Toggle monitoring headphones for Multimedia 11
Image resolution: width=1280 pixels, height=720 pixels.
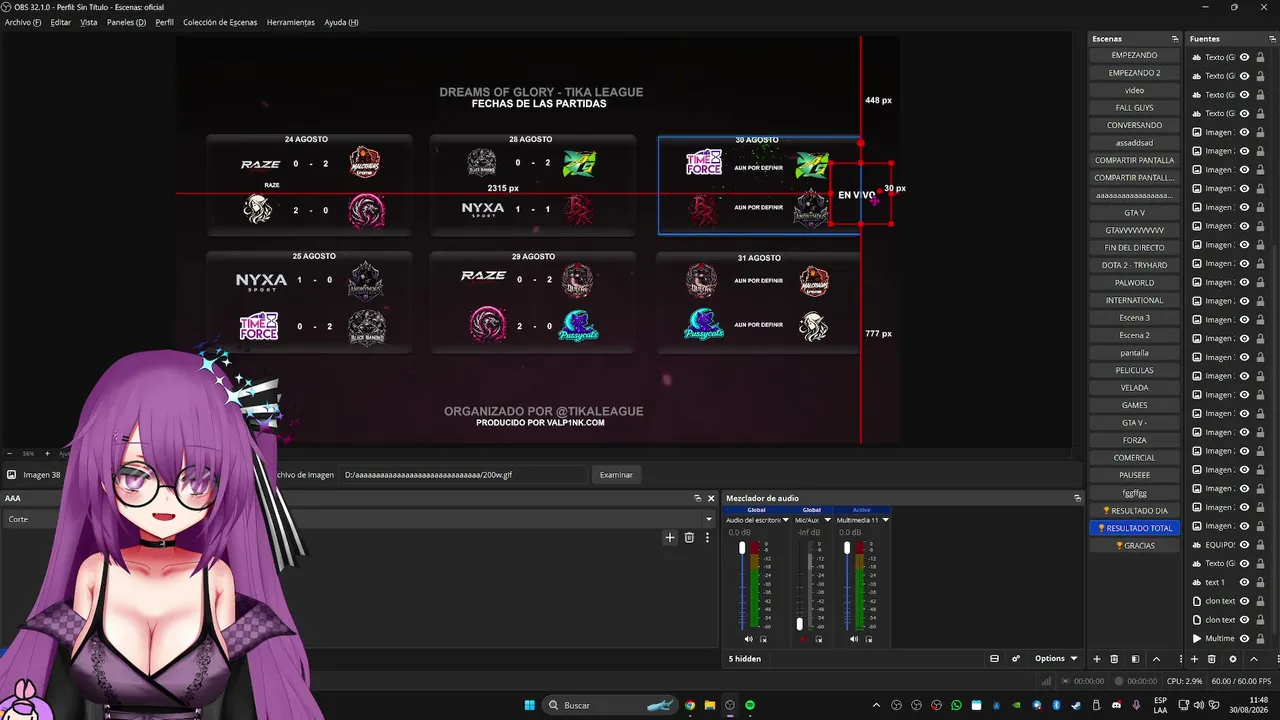pos(868,639)
